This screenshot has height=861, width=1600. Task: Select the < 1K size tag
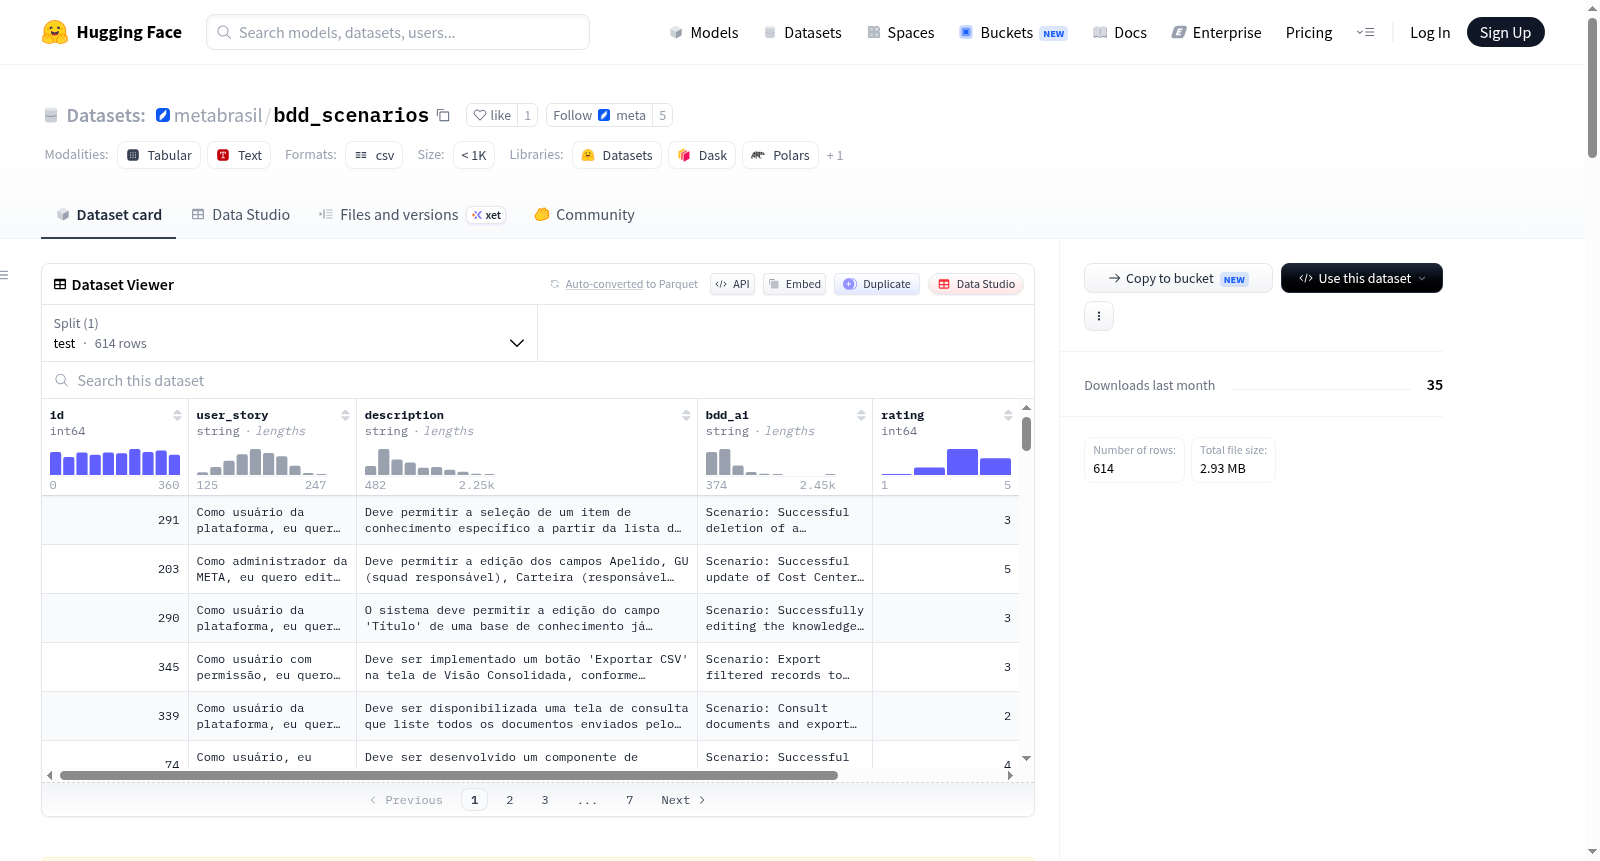[474, 155]
